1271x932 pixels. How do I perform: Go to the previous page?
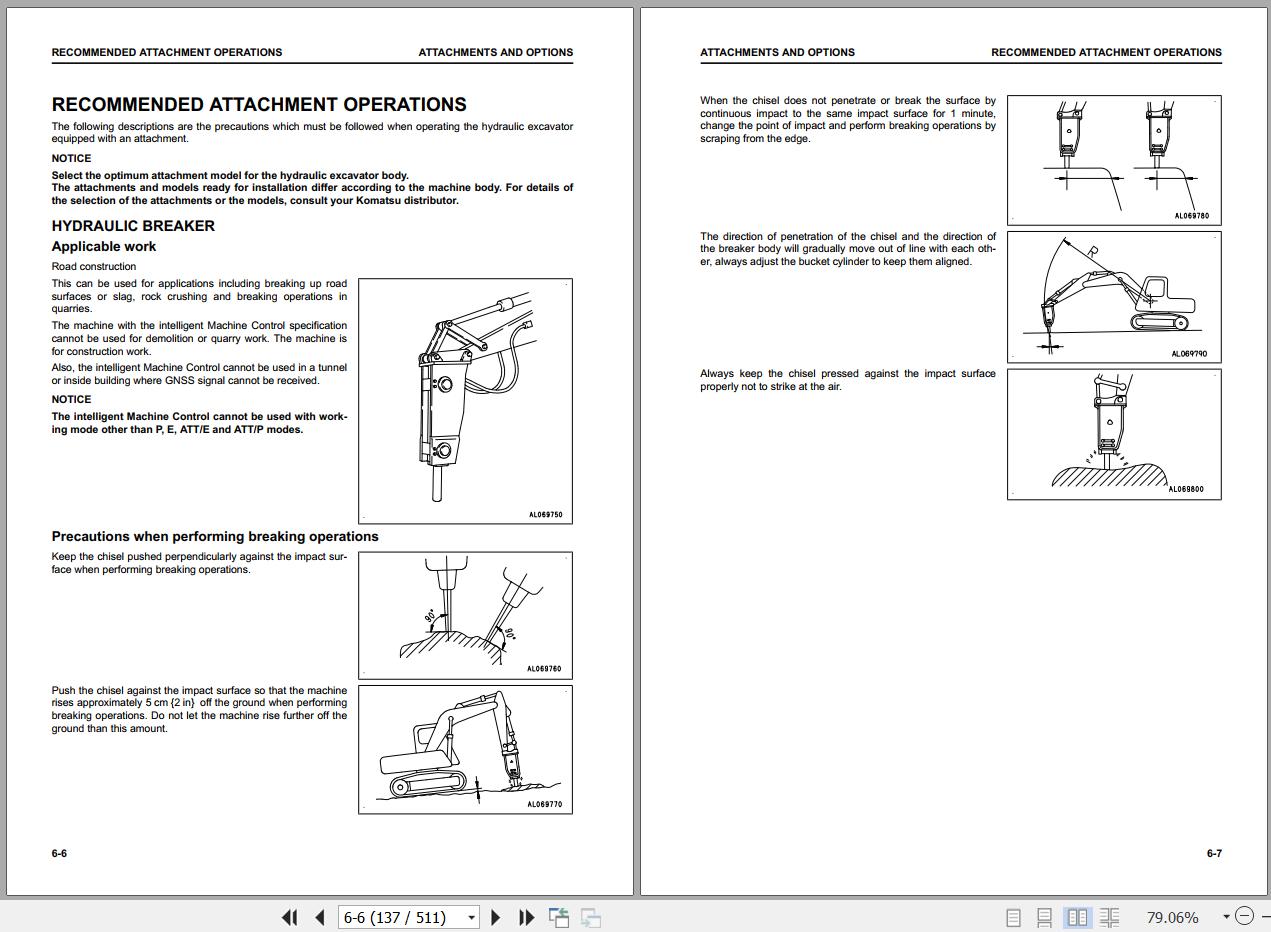tap(320, 917)
